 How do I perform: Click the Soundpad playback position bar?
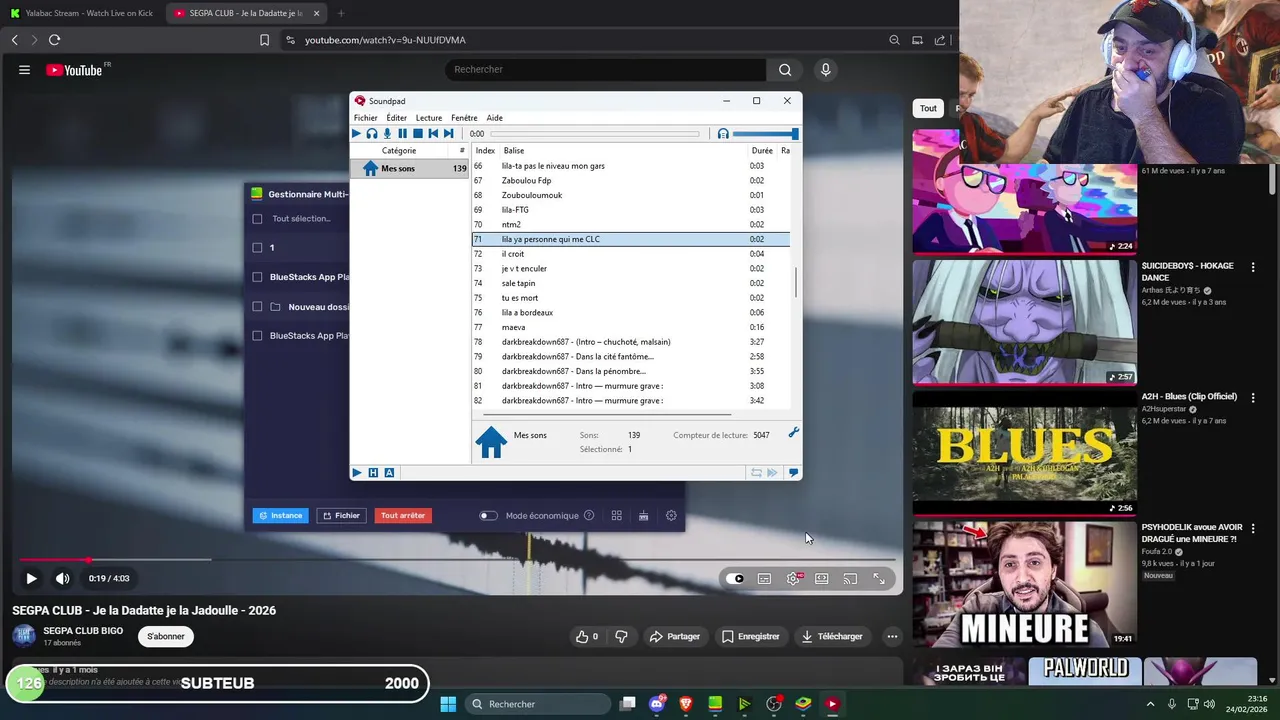click(594, 134)
